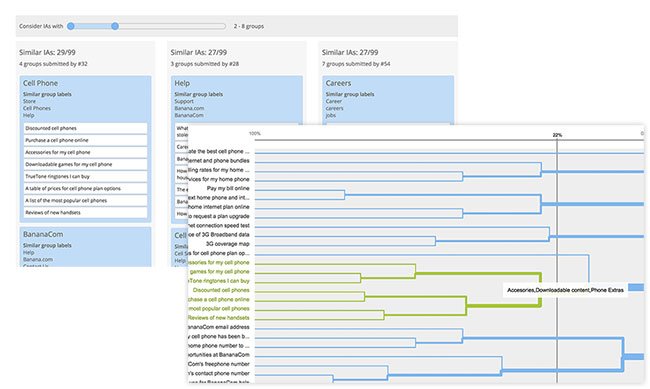The height and width of the screenshot is (389, 650).
Task: Click the 100% label on the dendrogram axis
Action: click(255, 134)
